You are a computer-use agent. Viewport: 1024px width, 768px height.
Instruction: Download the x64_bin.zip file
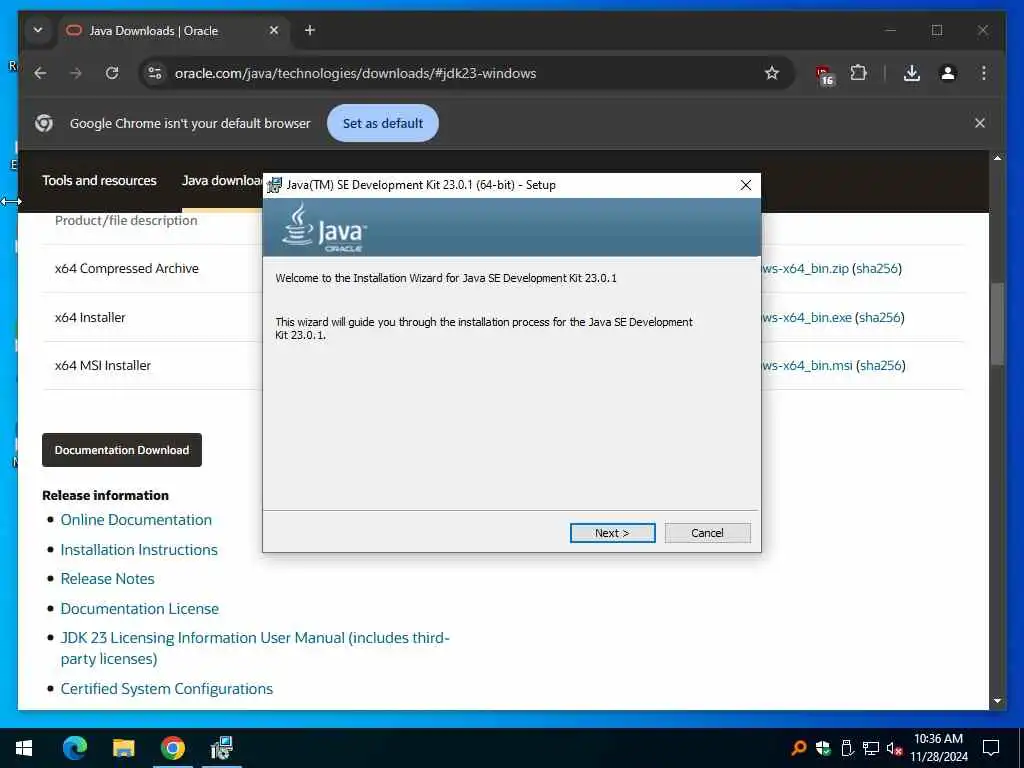[805, 268]
